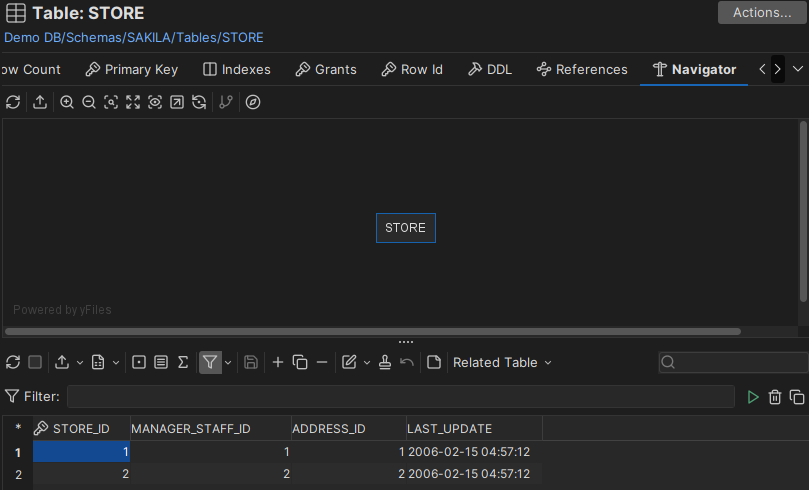The image size is (809, 490).
Task: Zoom out of the diagram
Action: tap(89, 102)
